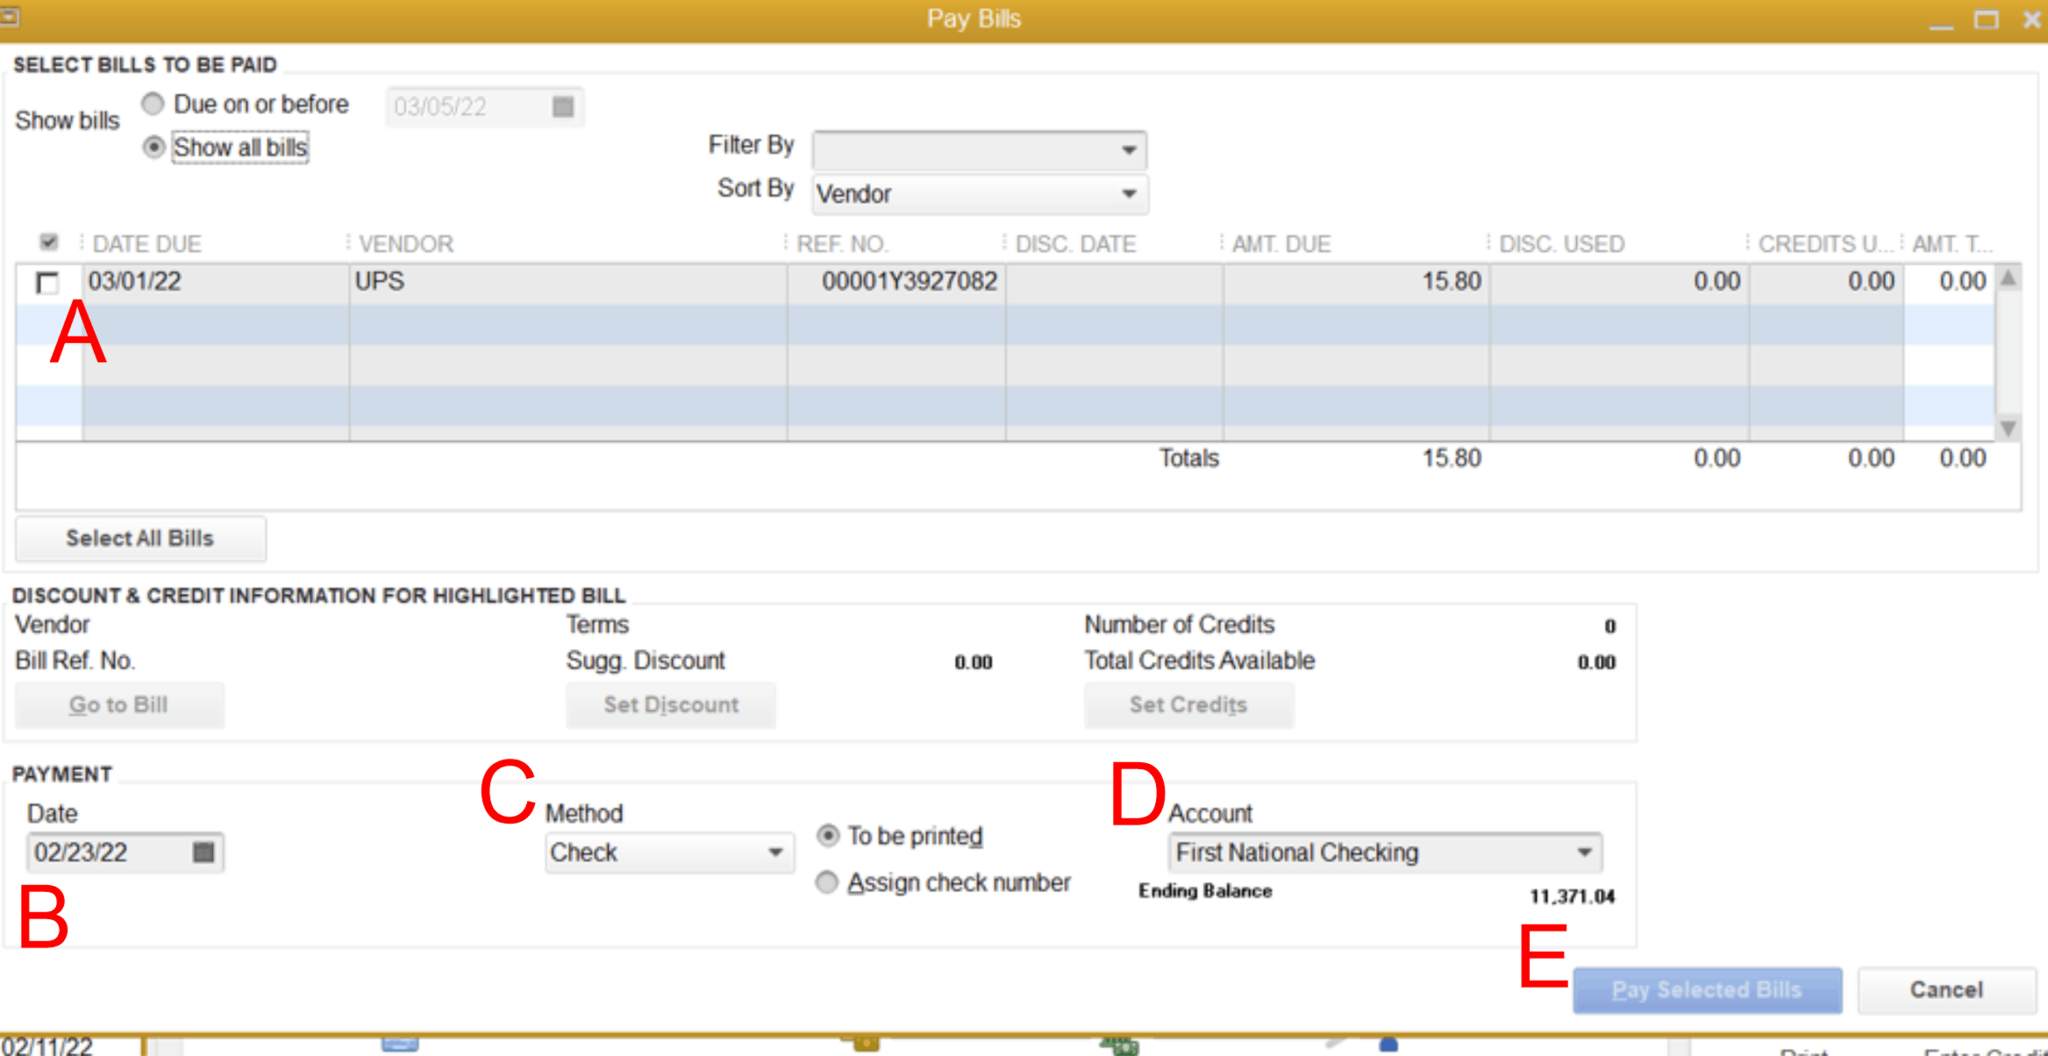Check the UPS bill checkbox

47,283
